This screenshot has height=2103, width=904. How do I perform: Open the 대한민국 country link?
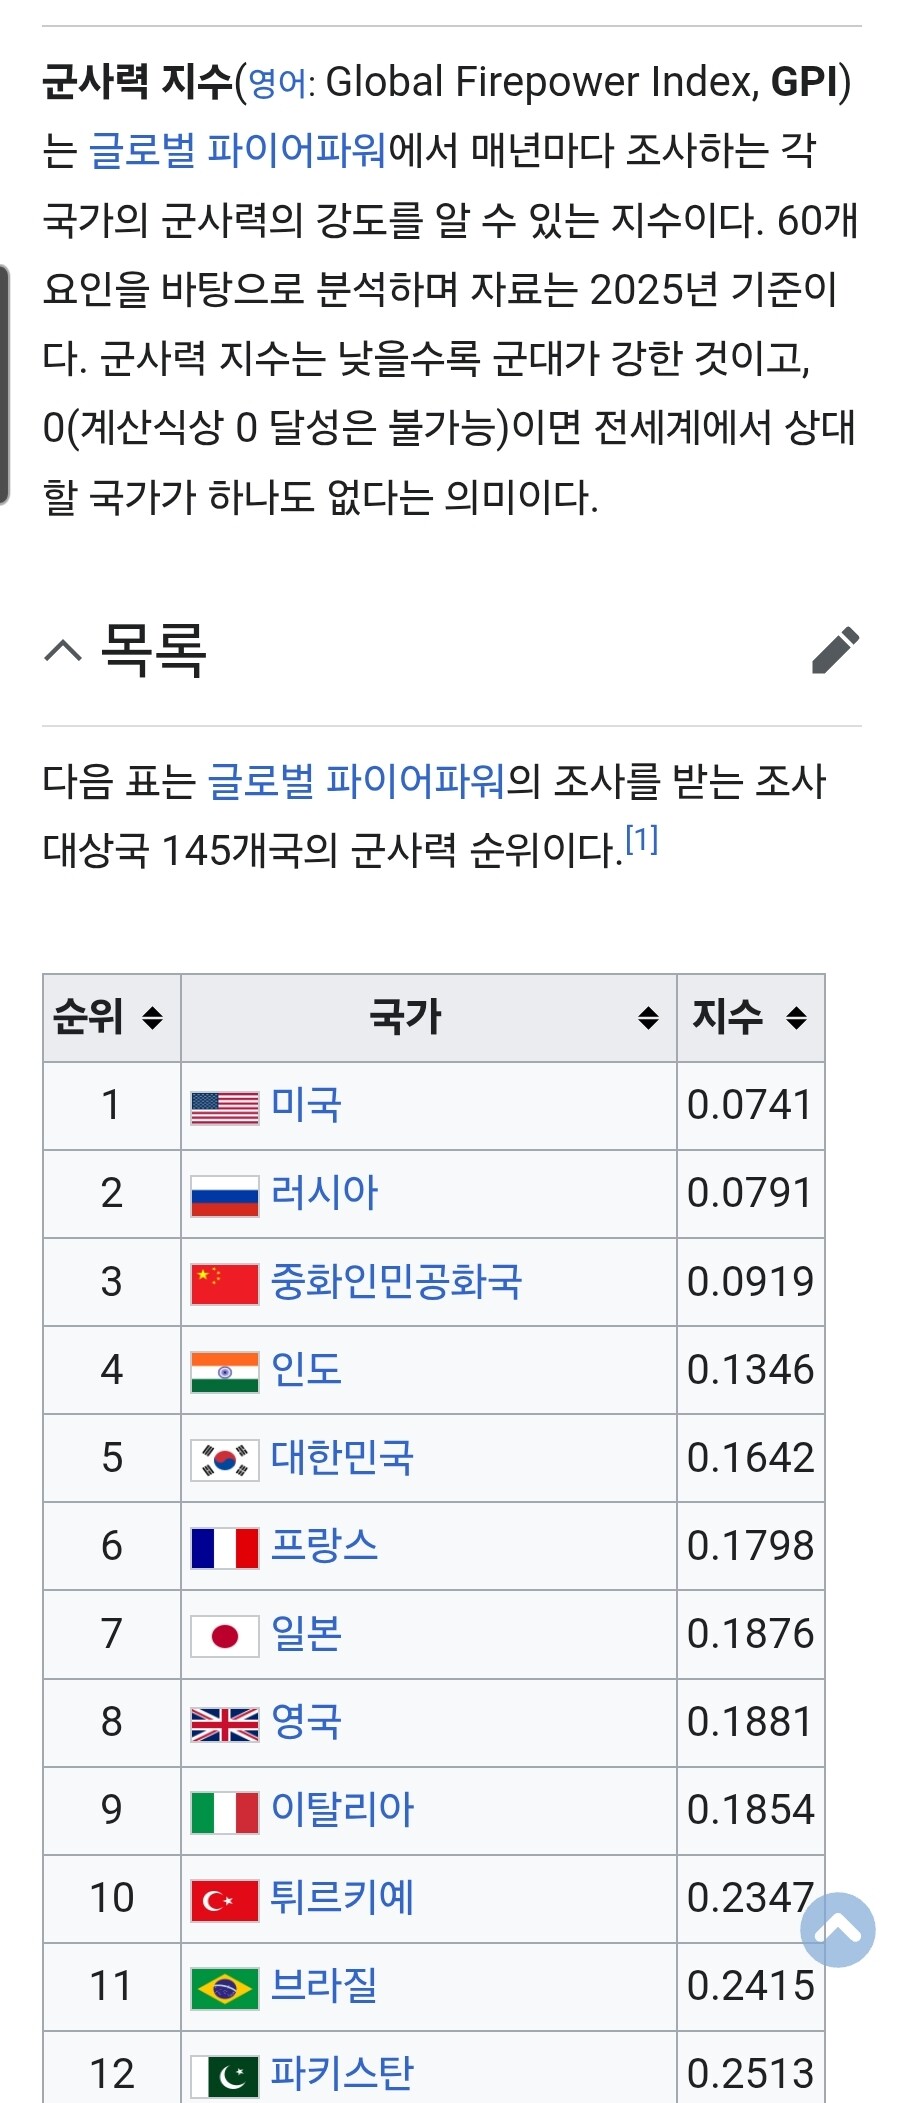point(342,1458)
